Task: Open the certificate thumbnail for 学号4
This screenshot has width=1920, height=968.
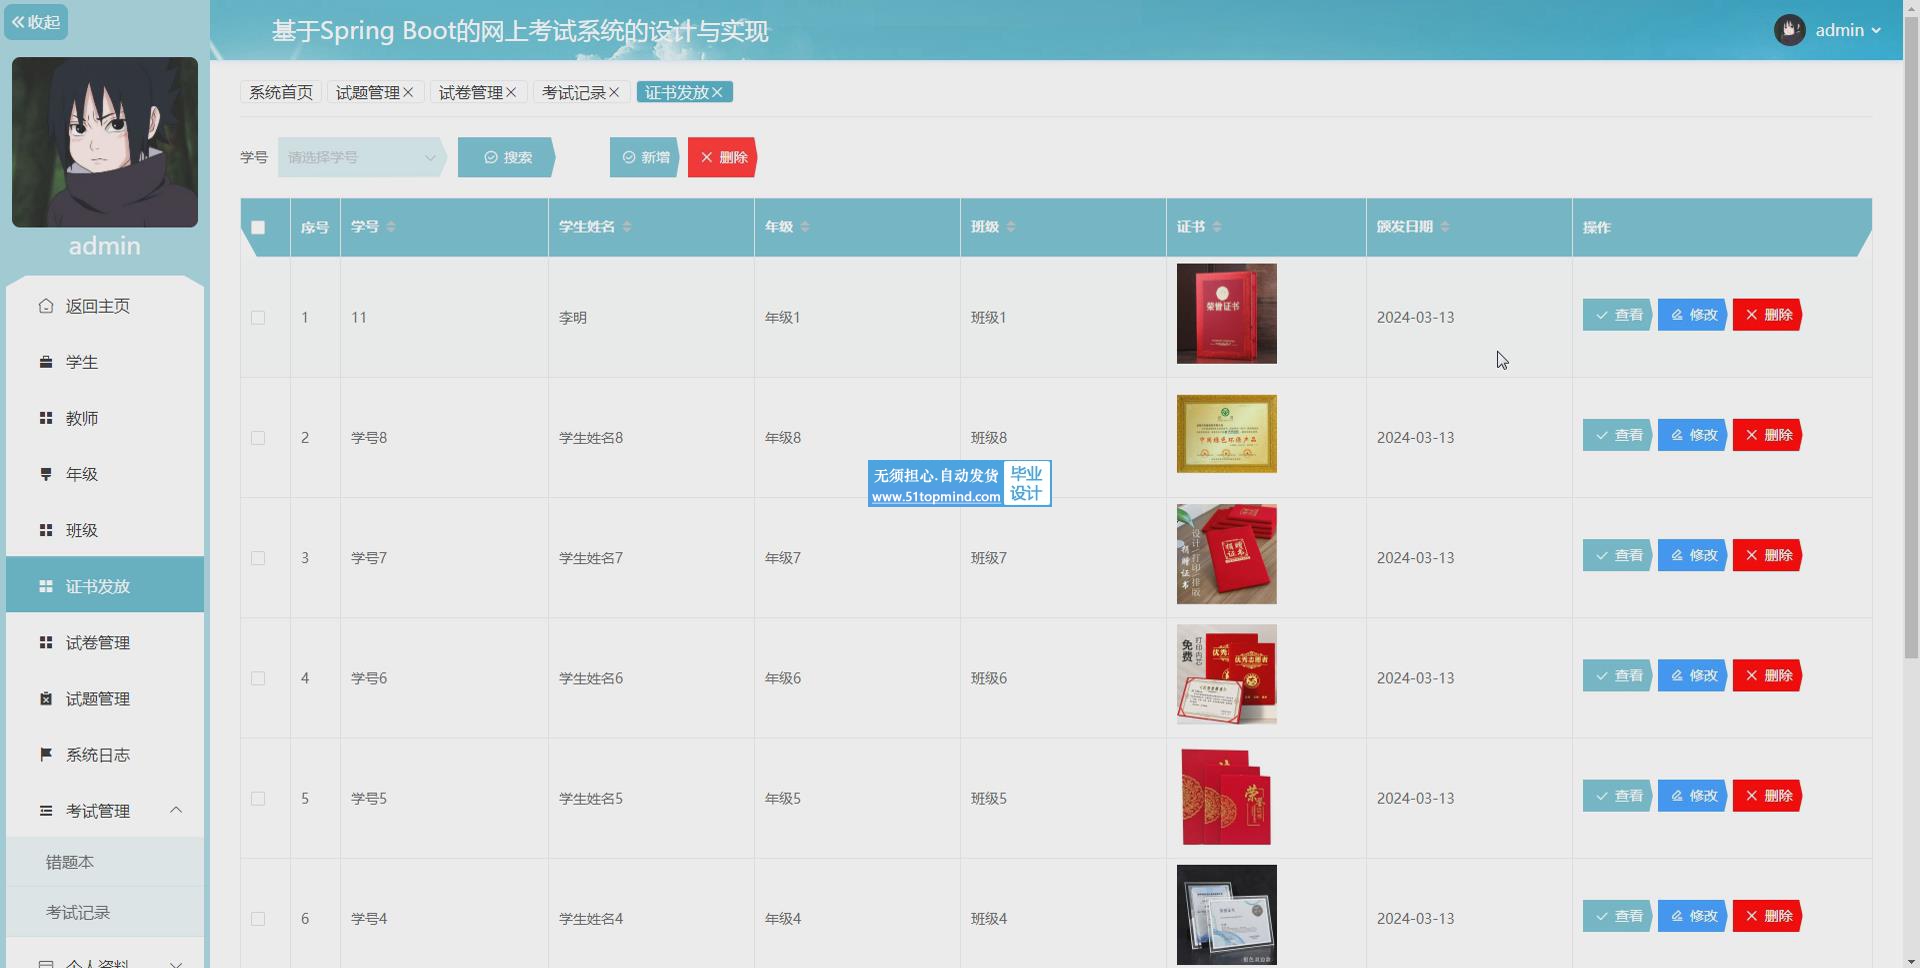Action: (x=1226, y=915)
